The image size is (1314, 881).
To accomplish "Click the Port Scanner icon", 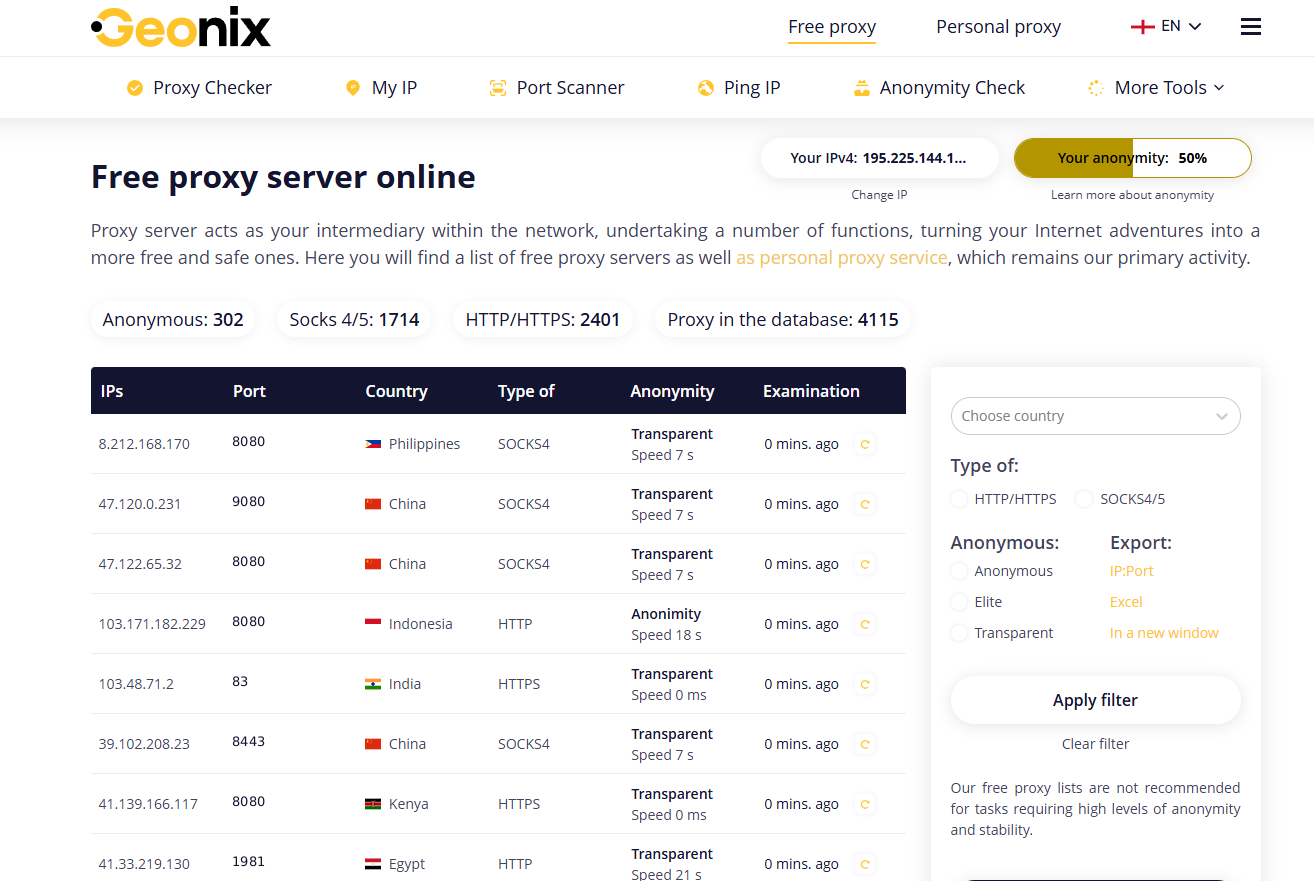I will 498,88.
